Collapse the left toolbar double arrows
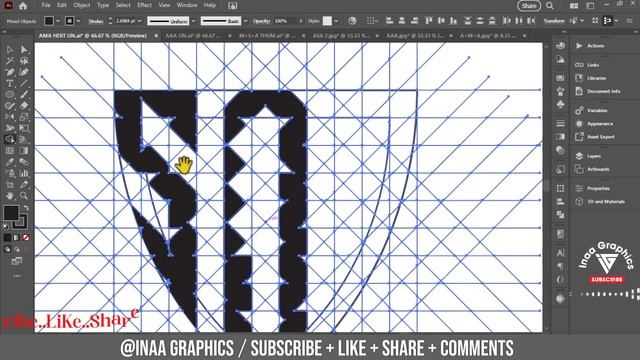640x360 pixels. pos(5,31)
